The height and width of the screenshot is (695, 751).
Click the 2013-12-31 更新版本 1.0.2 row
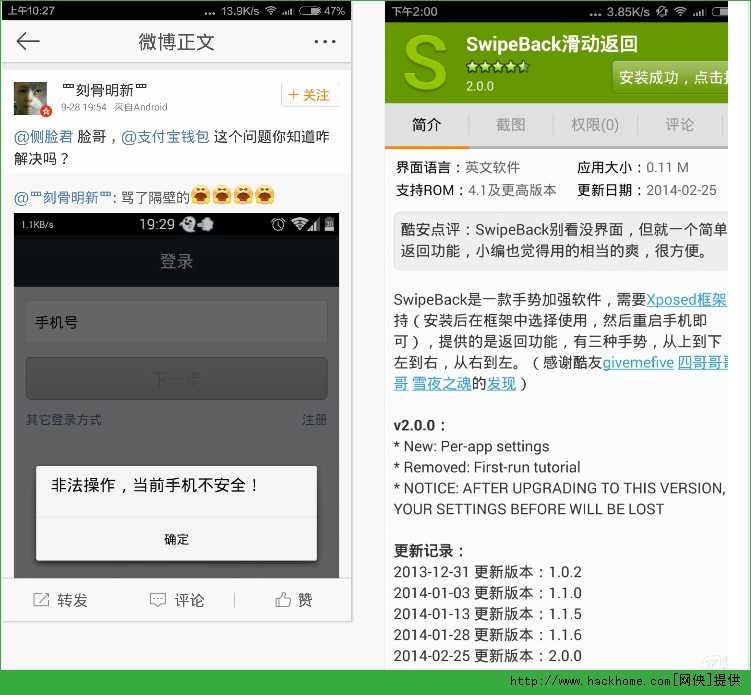pyautogui.click(x=488, y=572)
